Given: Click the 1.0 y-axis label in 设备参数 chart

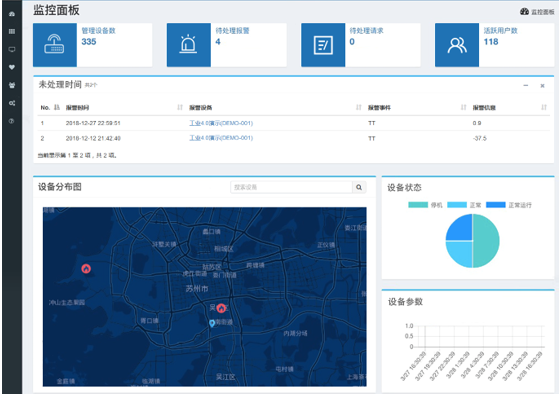Looking at the screenshot, I should (x=409, y=326).
